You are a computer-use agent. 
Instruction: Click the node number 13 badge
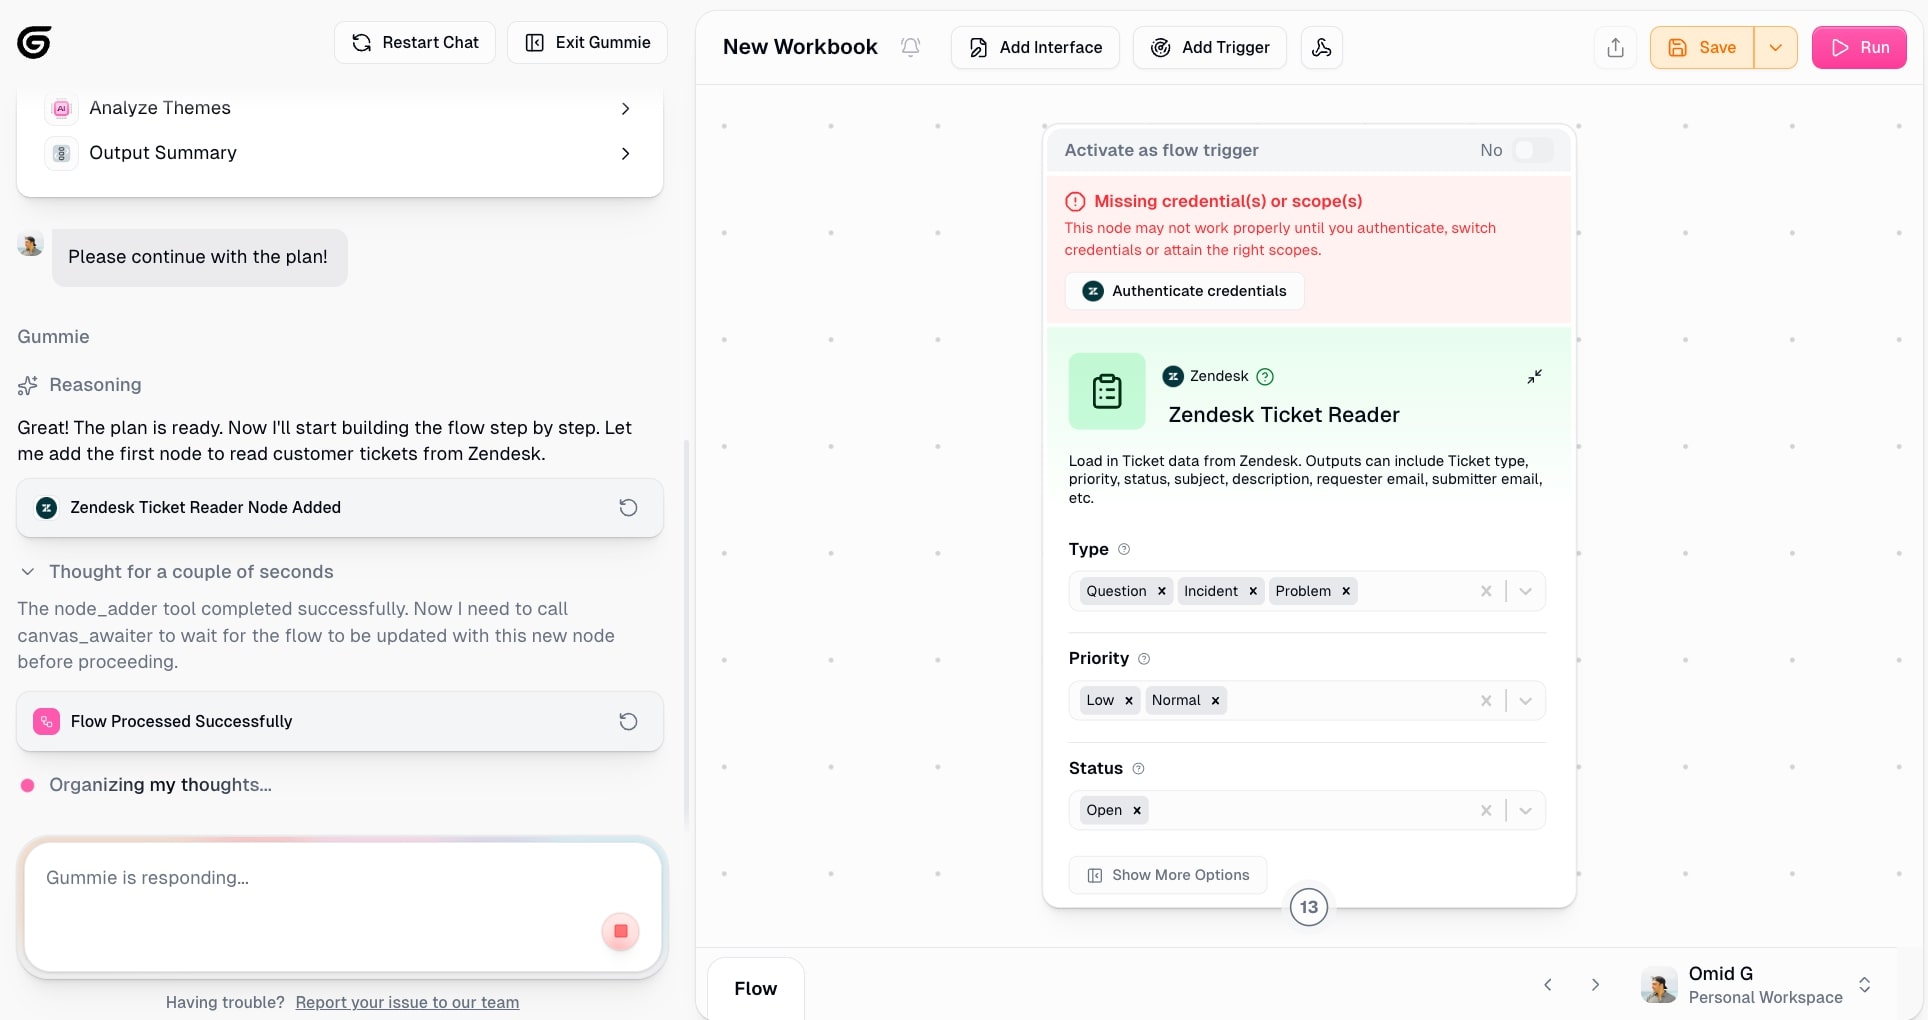point(1309,907)
